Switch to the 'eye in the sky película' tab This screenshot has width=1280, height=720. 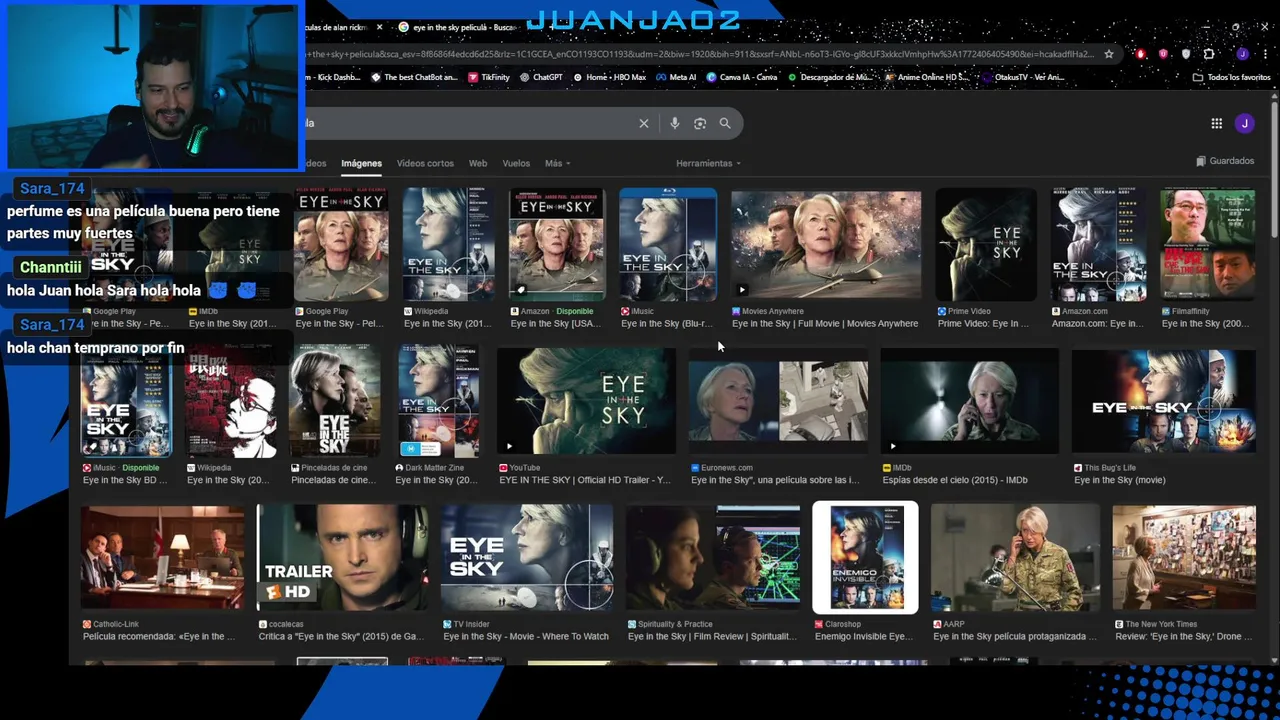click(x=458, y=27)
